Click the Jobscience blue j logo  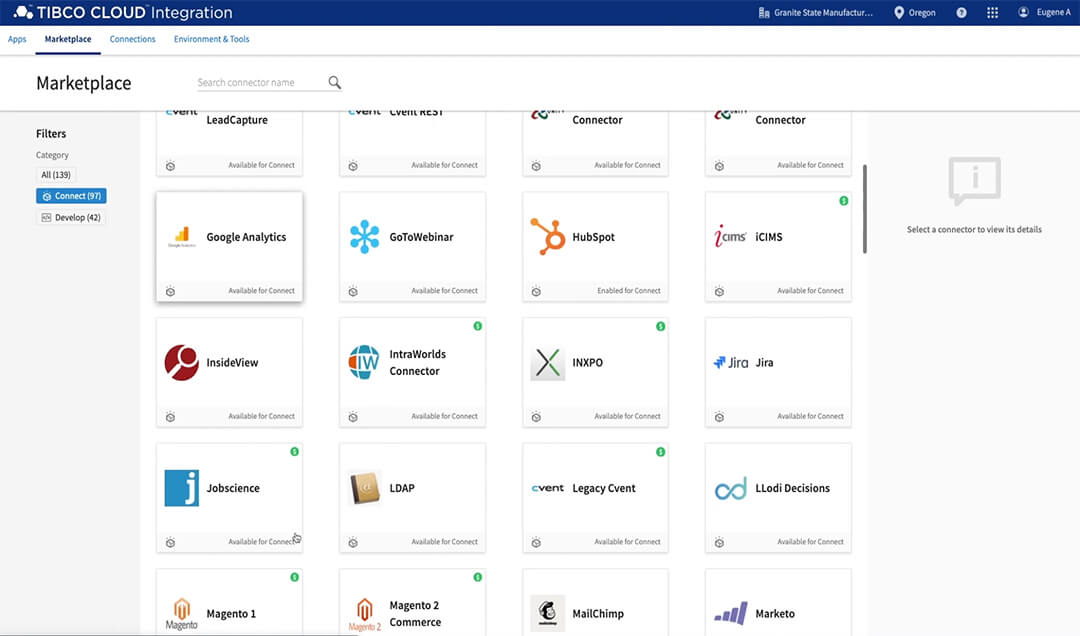click(182, 488)
